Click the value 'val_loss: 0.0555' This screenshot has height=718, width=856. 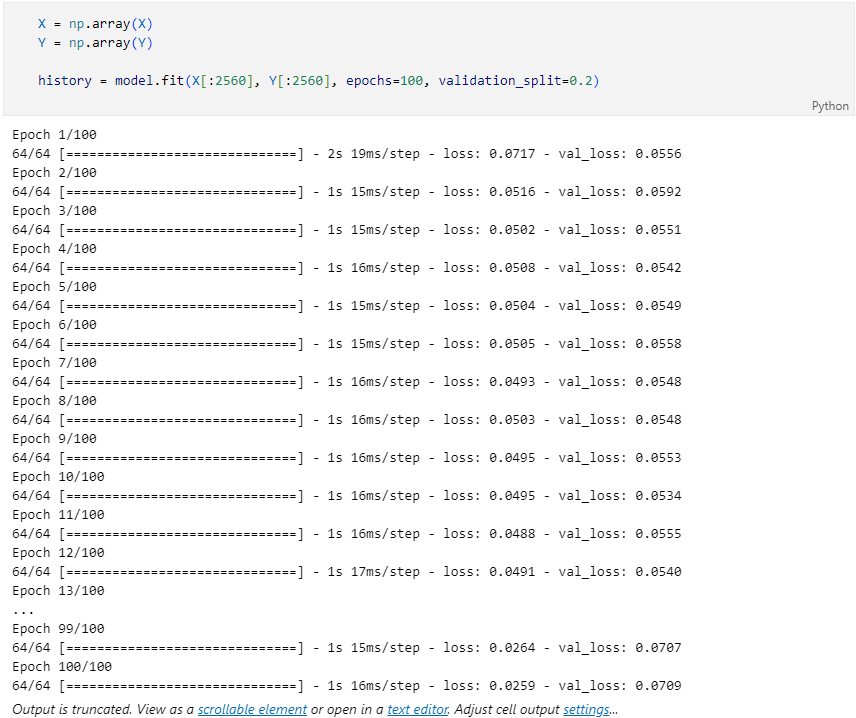[620, 533]
